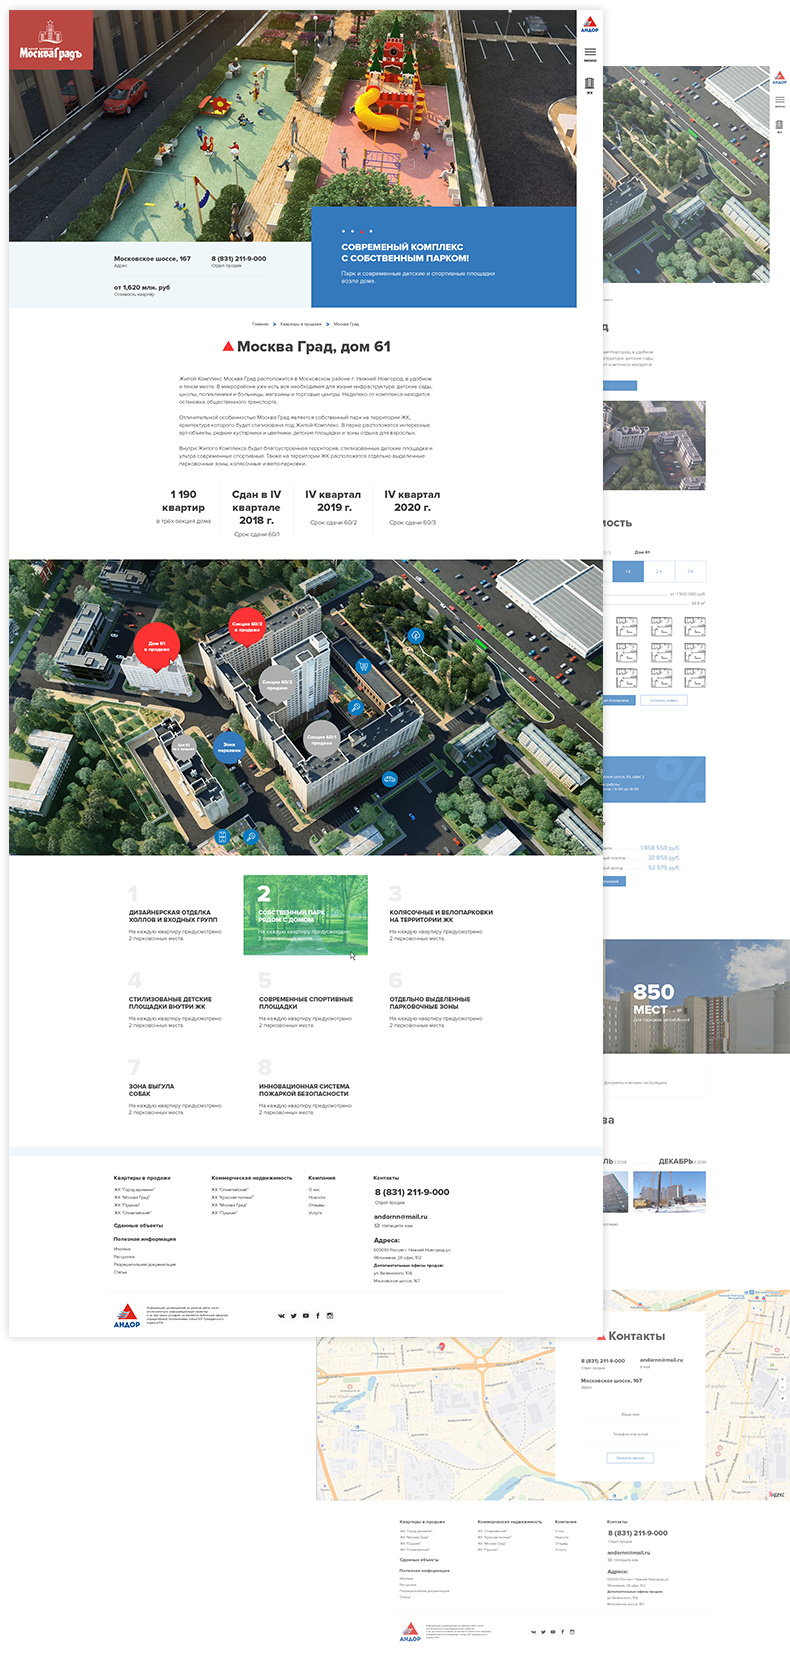This screenshot has height=1670, width=790.
Task: Focus the Телефон или e-mail input field
Action: point(630,1434)
